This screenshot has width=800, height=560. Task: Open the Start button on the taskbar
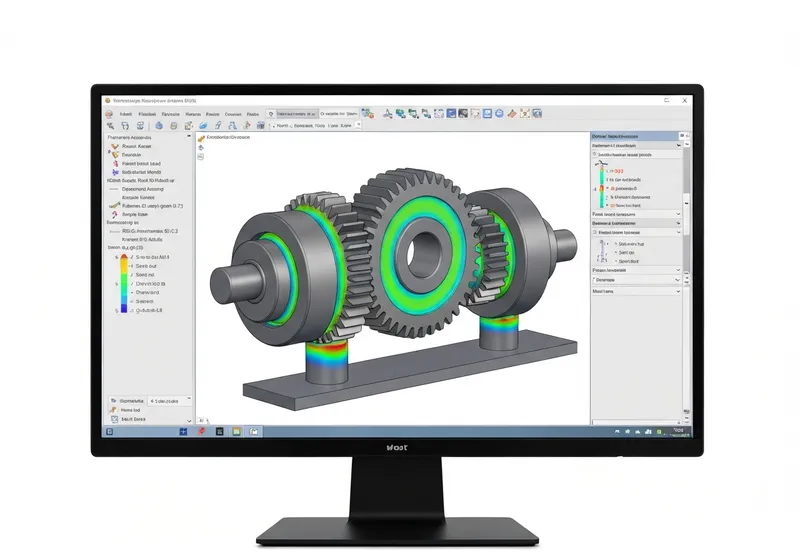coord(109,432)
